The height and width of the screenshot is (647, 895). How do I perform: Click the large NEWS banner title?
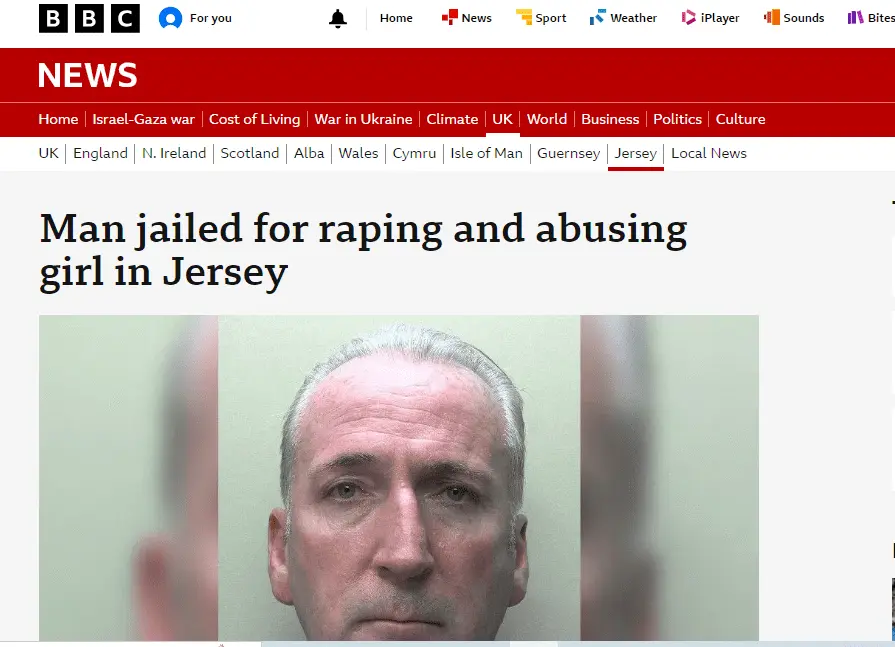(88, 75)
